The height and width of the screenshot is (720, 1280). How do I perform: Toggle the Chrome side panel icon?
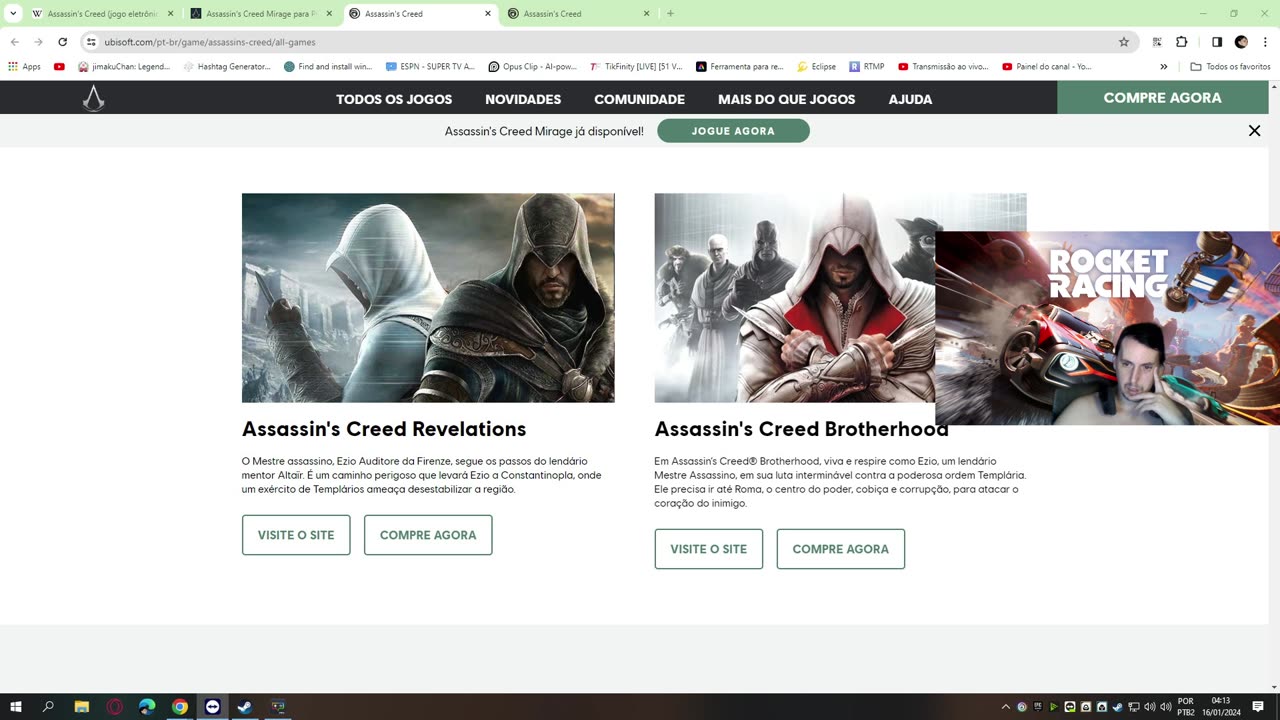[1217, 42]
